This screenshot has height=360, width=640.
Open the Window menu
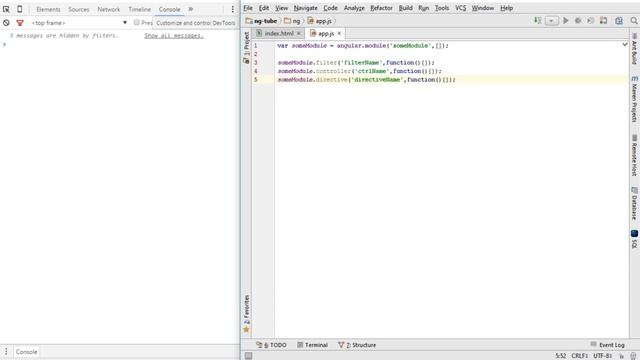coord(483,8)
